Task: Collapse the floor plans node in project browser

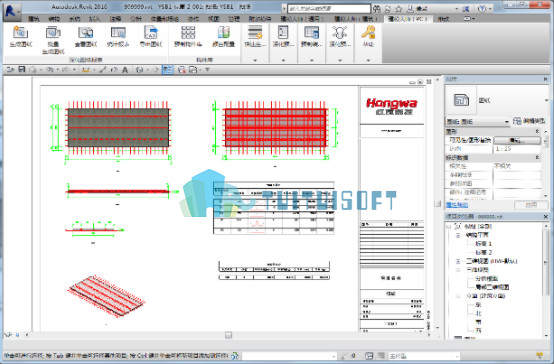Action: pyautogui.click(x=458, y=235)
